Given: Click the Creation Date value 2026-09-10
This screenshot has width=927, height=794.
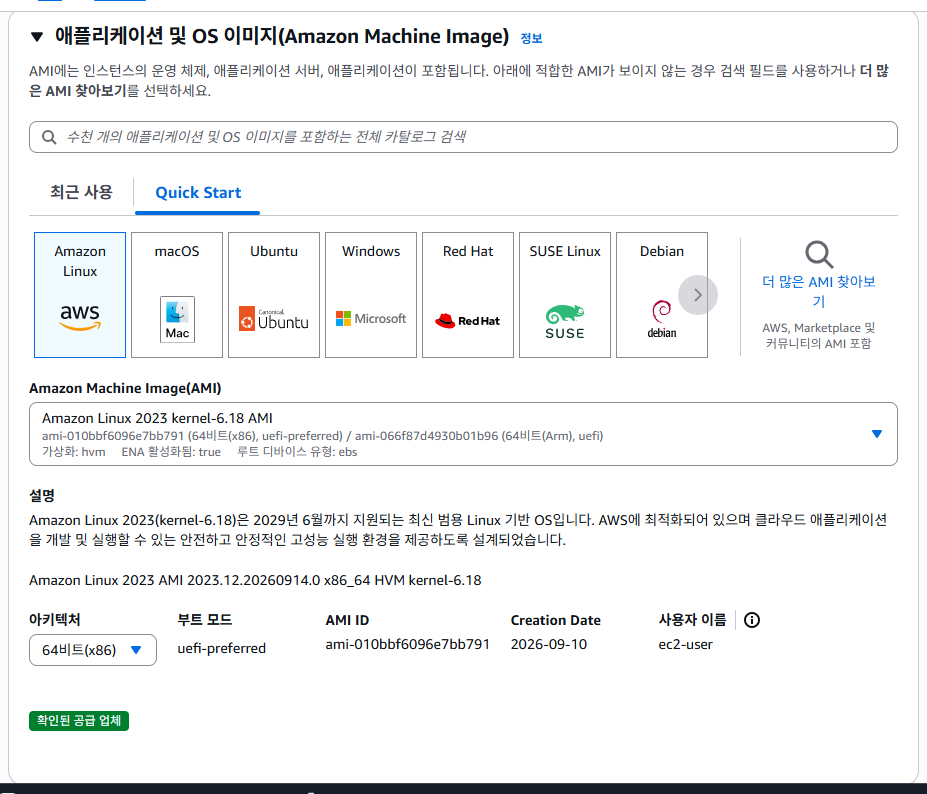Looking at the screenshot, I should pyautogui.click(x=549, y=644).
